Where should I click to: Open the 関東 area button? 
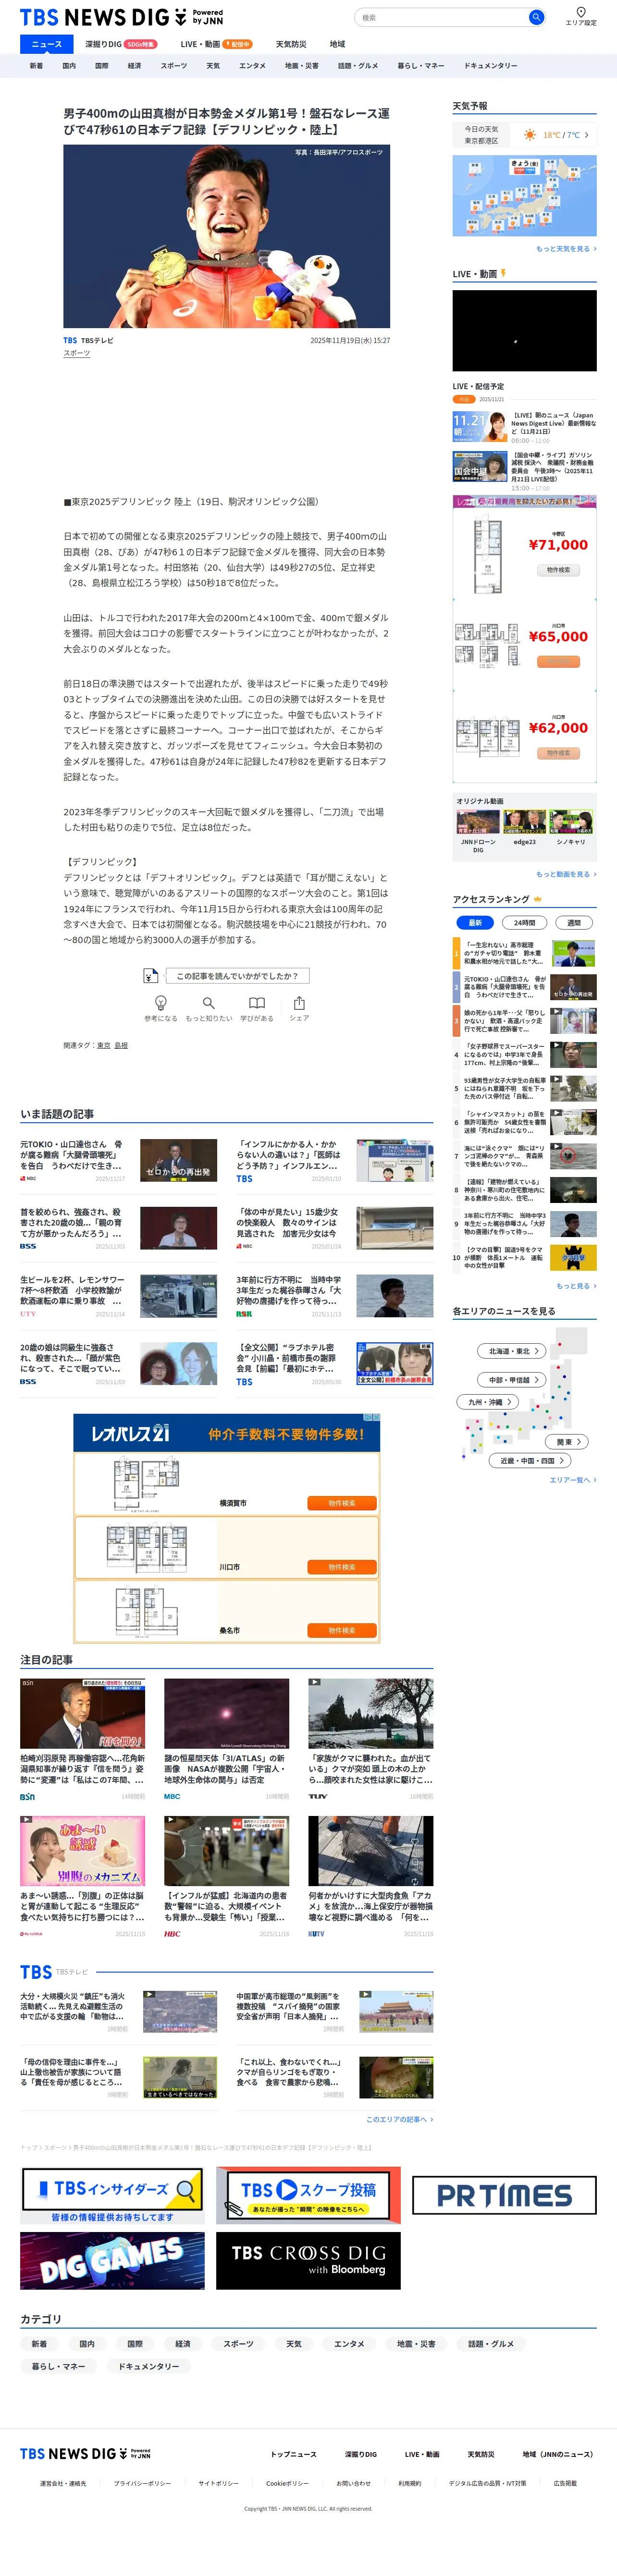[568, 1442]
